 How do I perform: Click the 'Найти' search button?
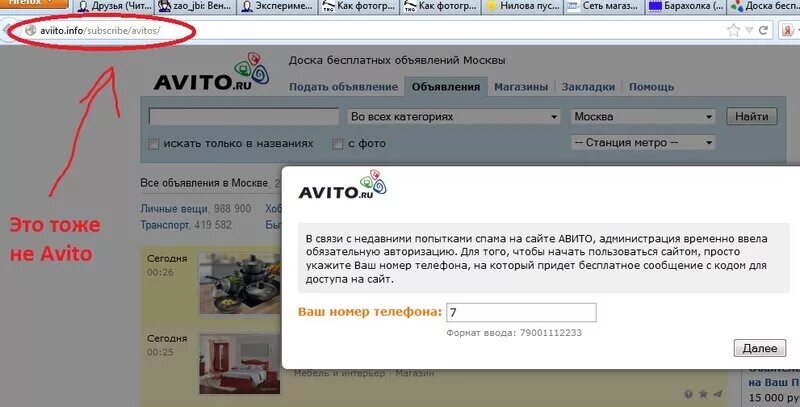coord(752,116)
